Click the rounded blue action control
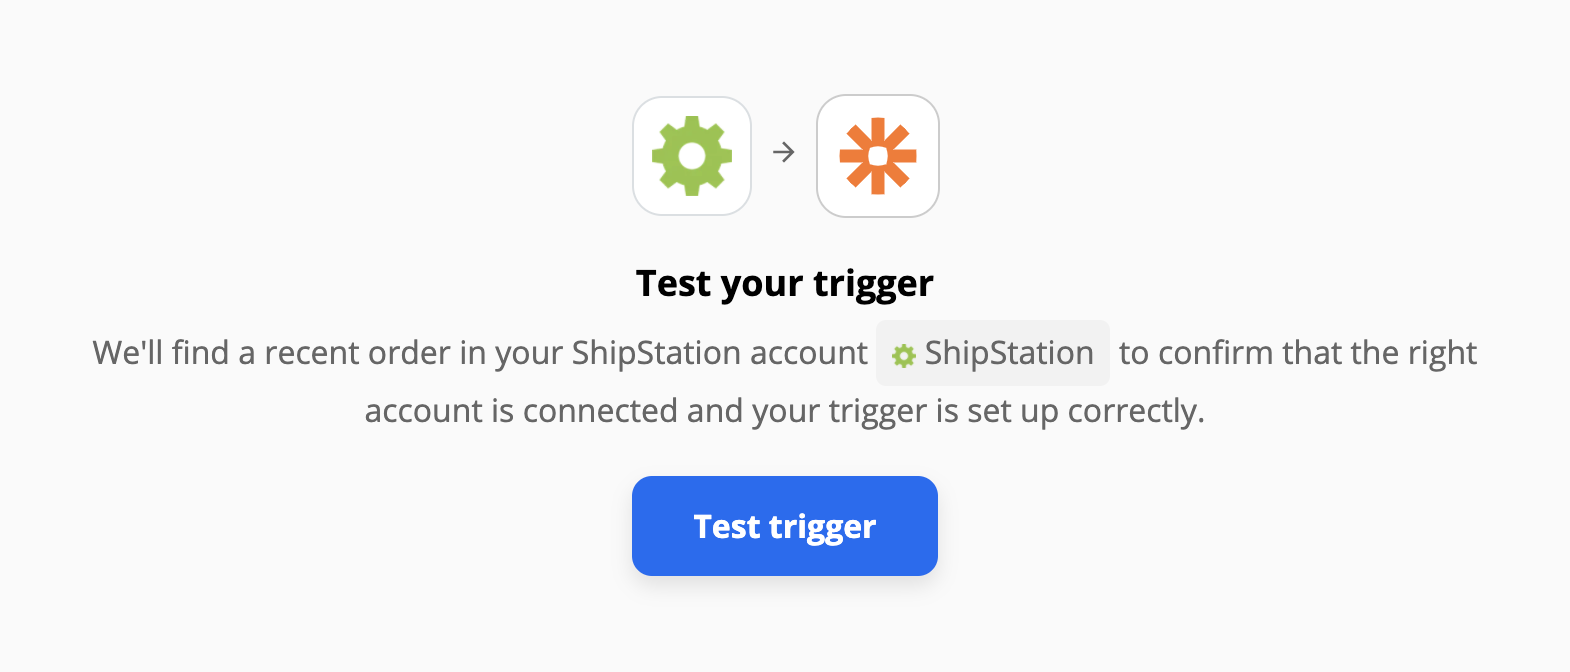This screenshot has width=1570, height=672. tap(784, 526)
